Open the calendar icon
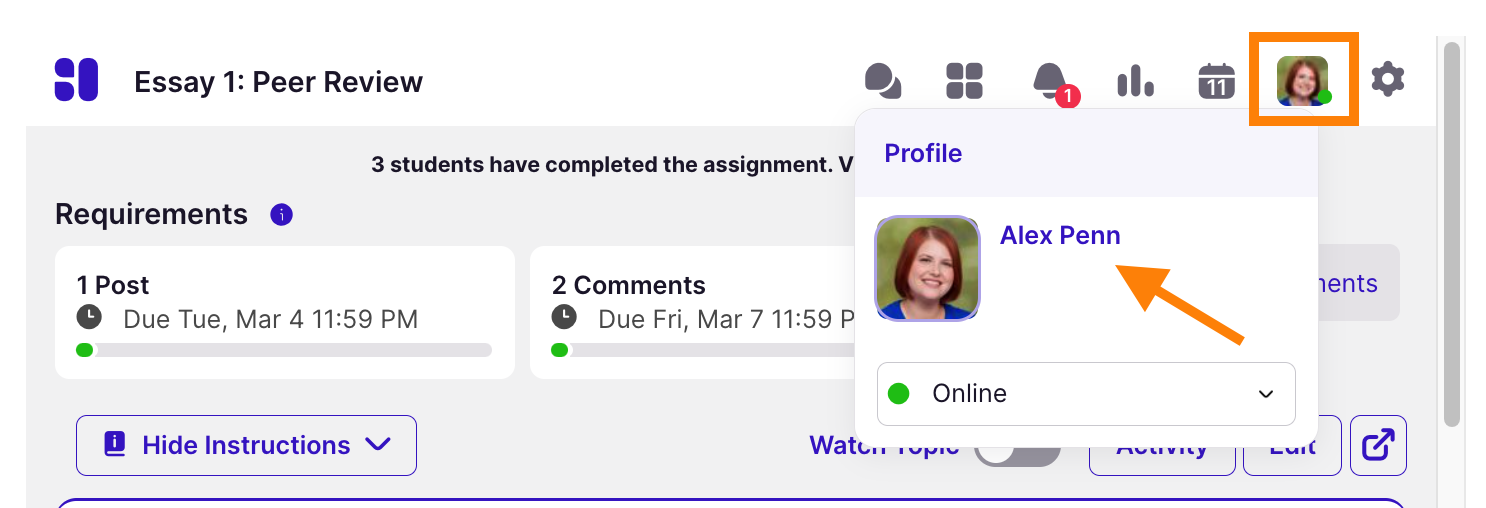Viewport: 1486px width, 508px height. coord(1216,80)
